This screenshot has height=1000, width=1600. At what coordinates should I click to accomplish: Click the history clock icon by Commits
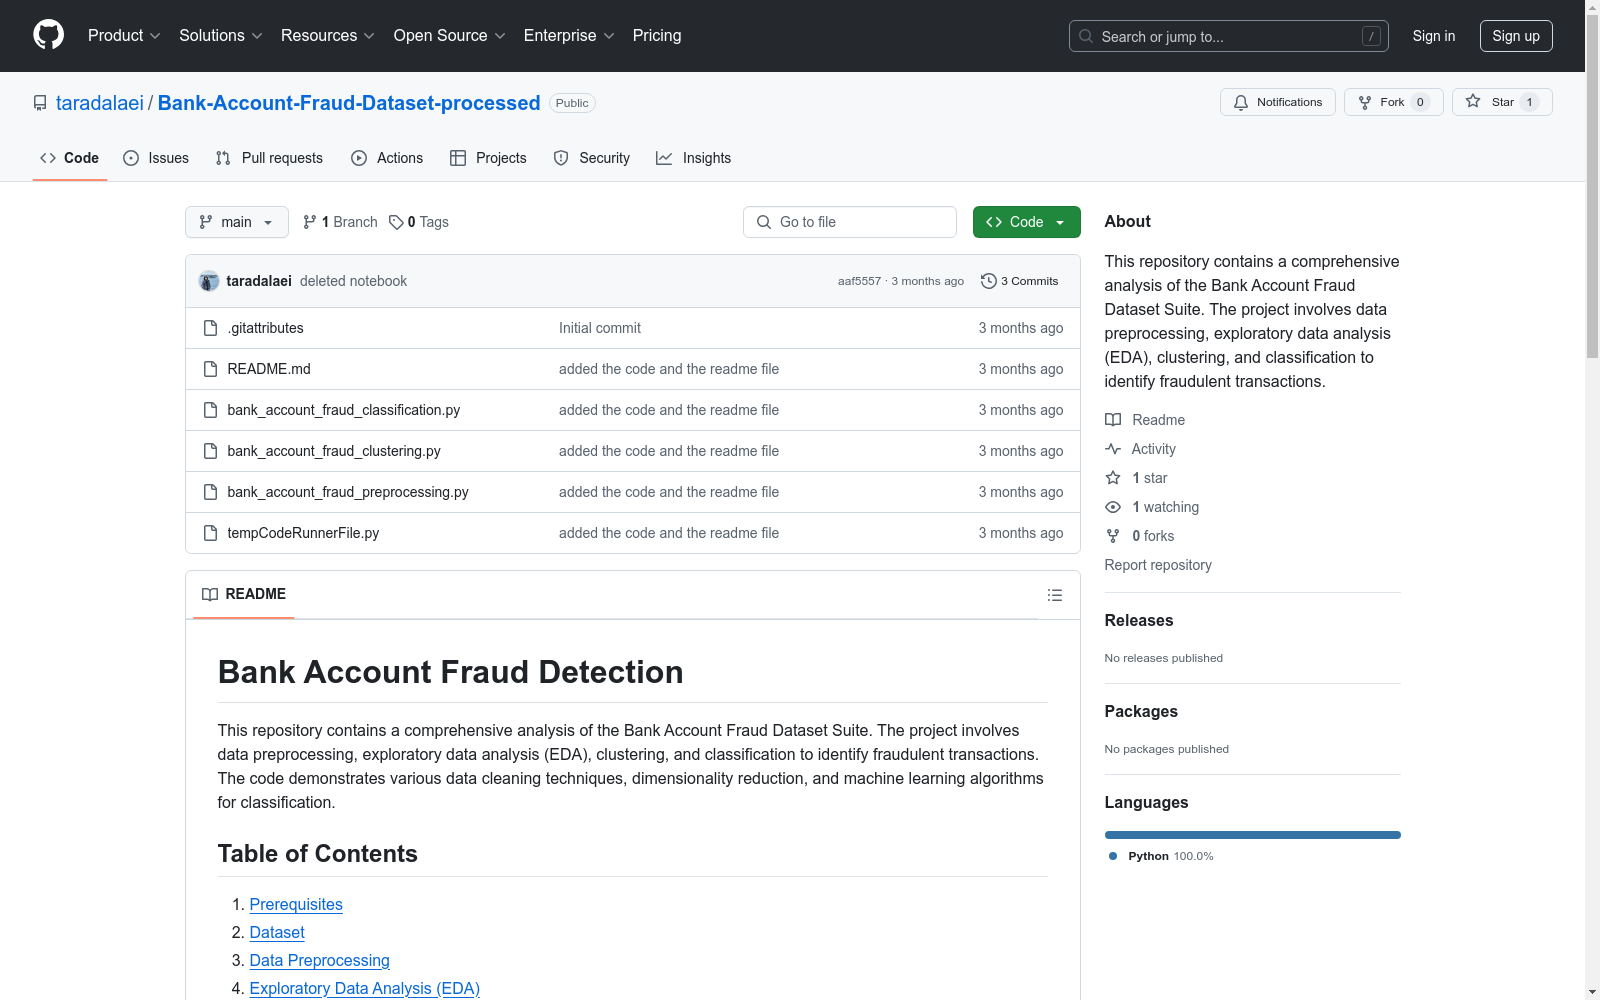(989, 281)
